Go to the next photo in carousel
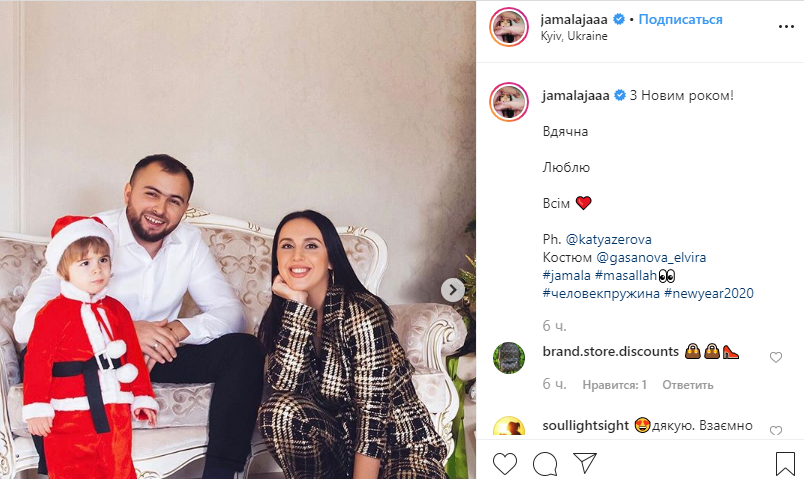The height and width of the screenshot is (479, 804). 453,290
